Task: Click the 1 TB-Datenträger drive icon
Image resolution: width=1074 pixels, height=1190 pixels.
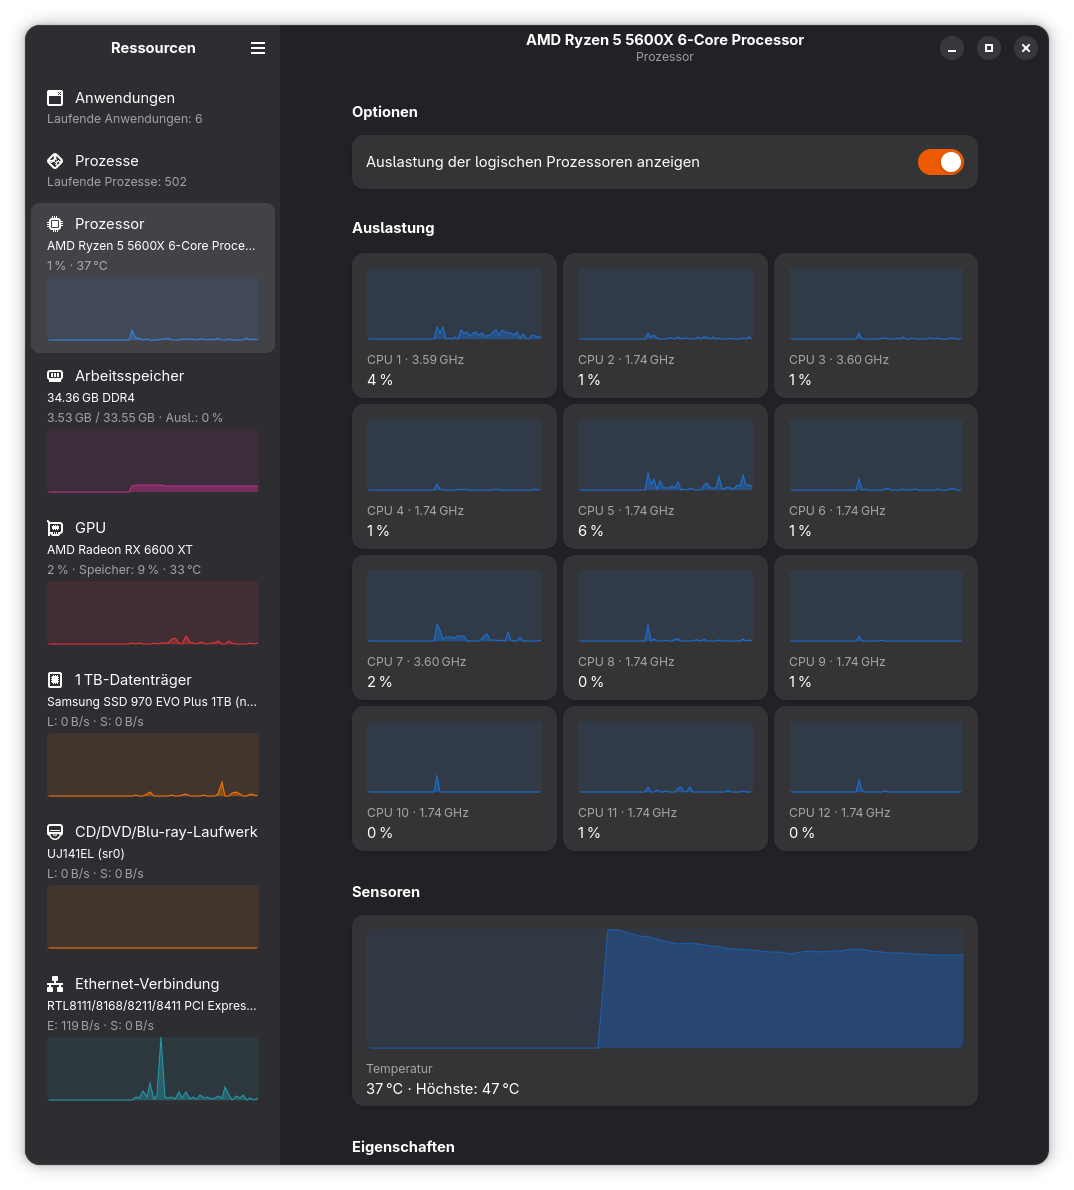Action: coord(55,680)
